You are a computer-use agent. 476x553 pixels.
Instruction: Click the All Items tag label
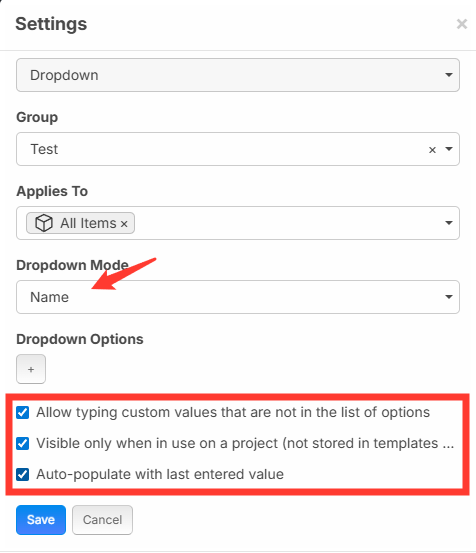click(88, 223)
